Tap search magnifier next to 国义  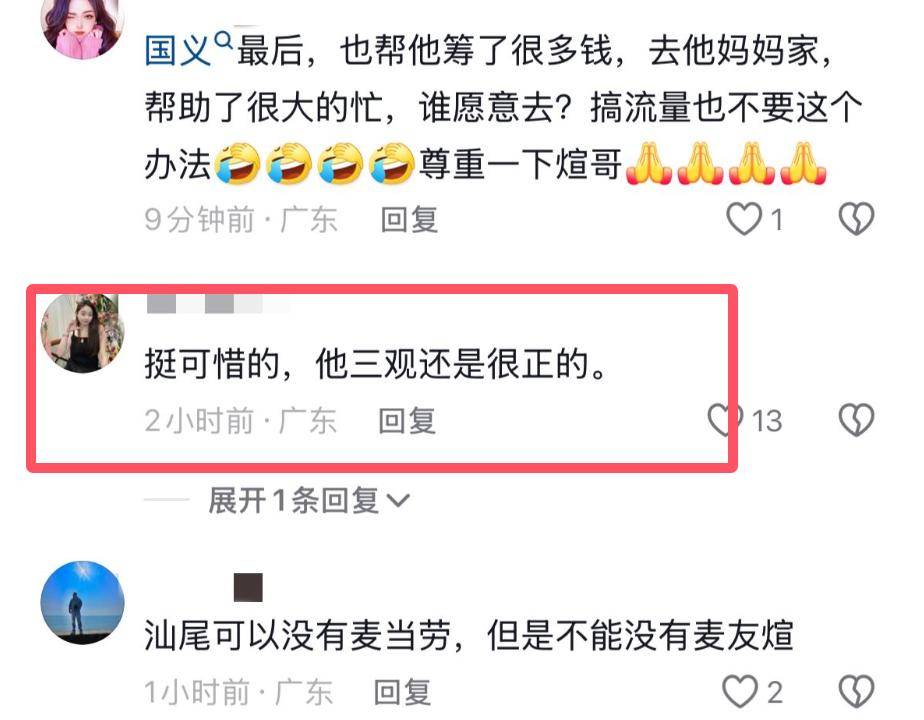click(223, 41)
